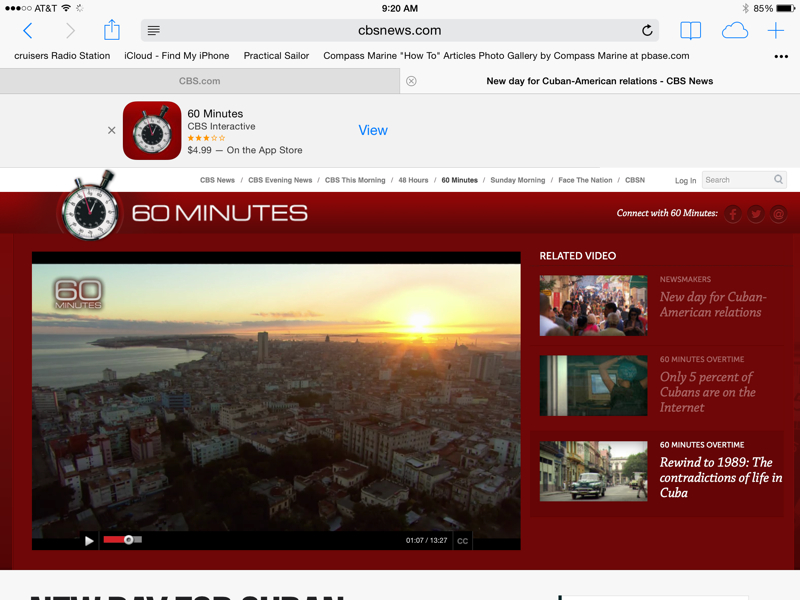The width and height of the screenshot is (800, 600).
Task: Go to Face The Nation nav link
Action: (x=585, y=180)
